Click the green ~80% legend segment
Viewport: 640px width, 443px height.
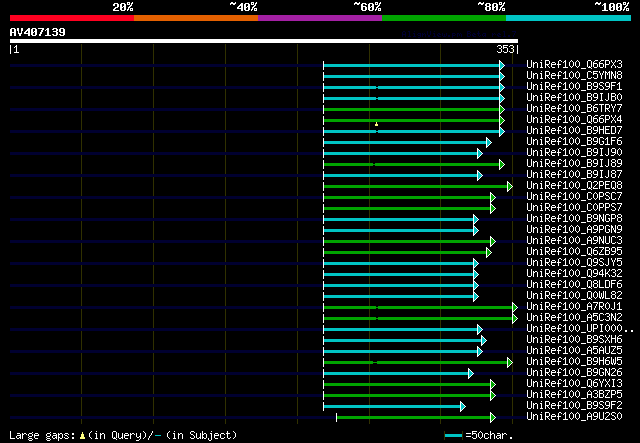click(x=444, y=18)
